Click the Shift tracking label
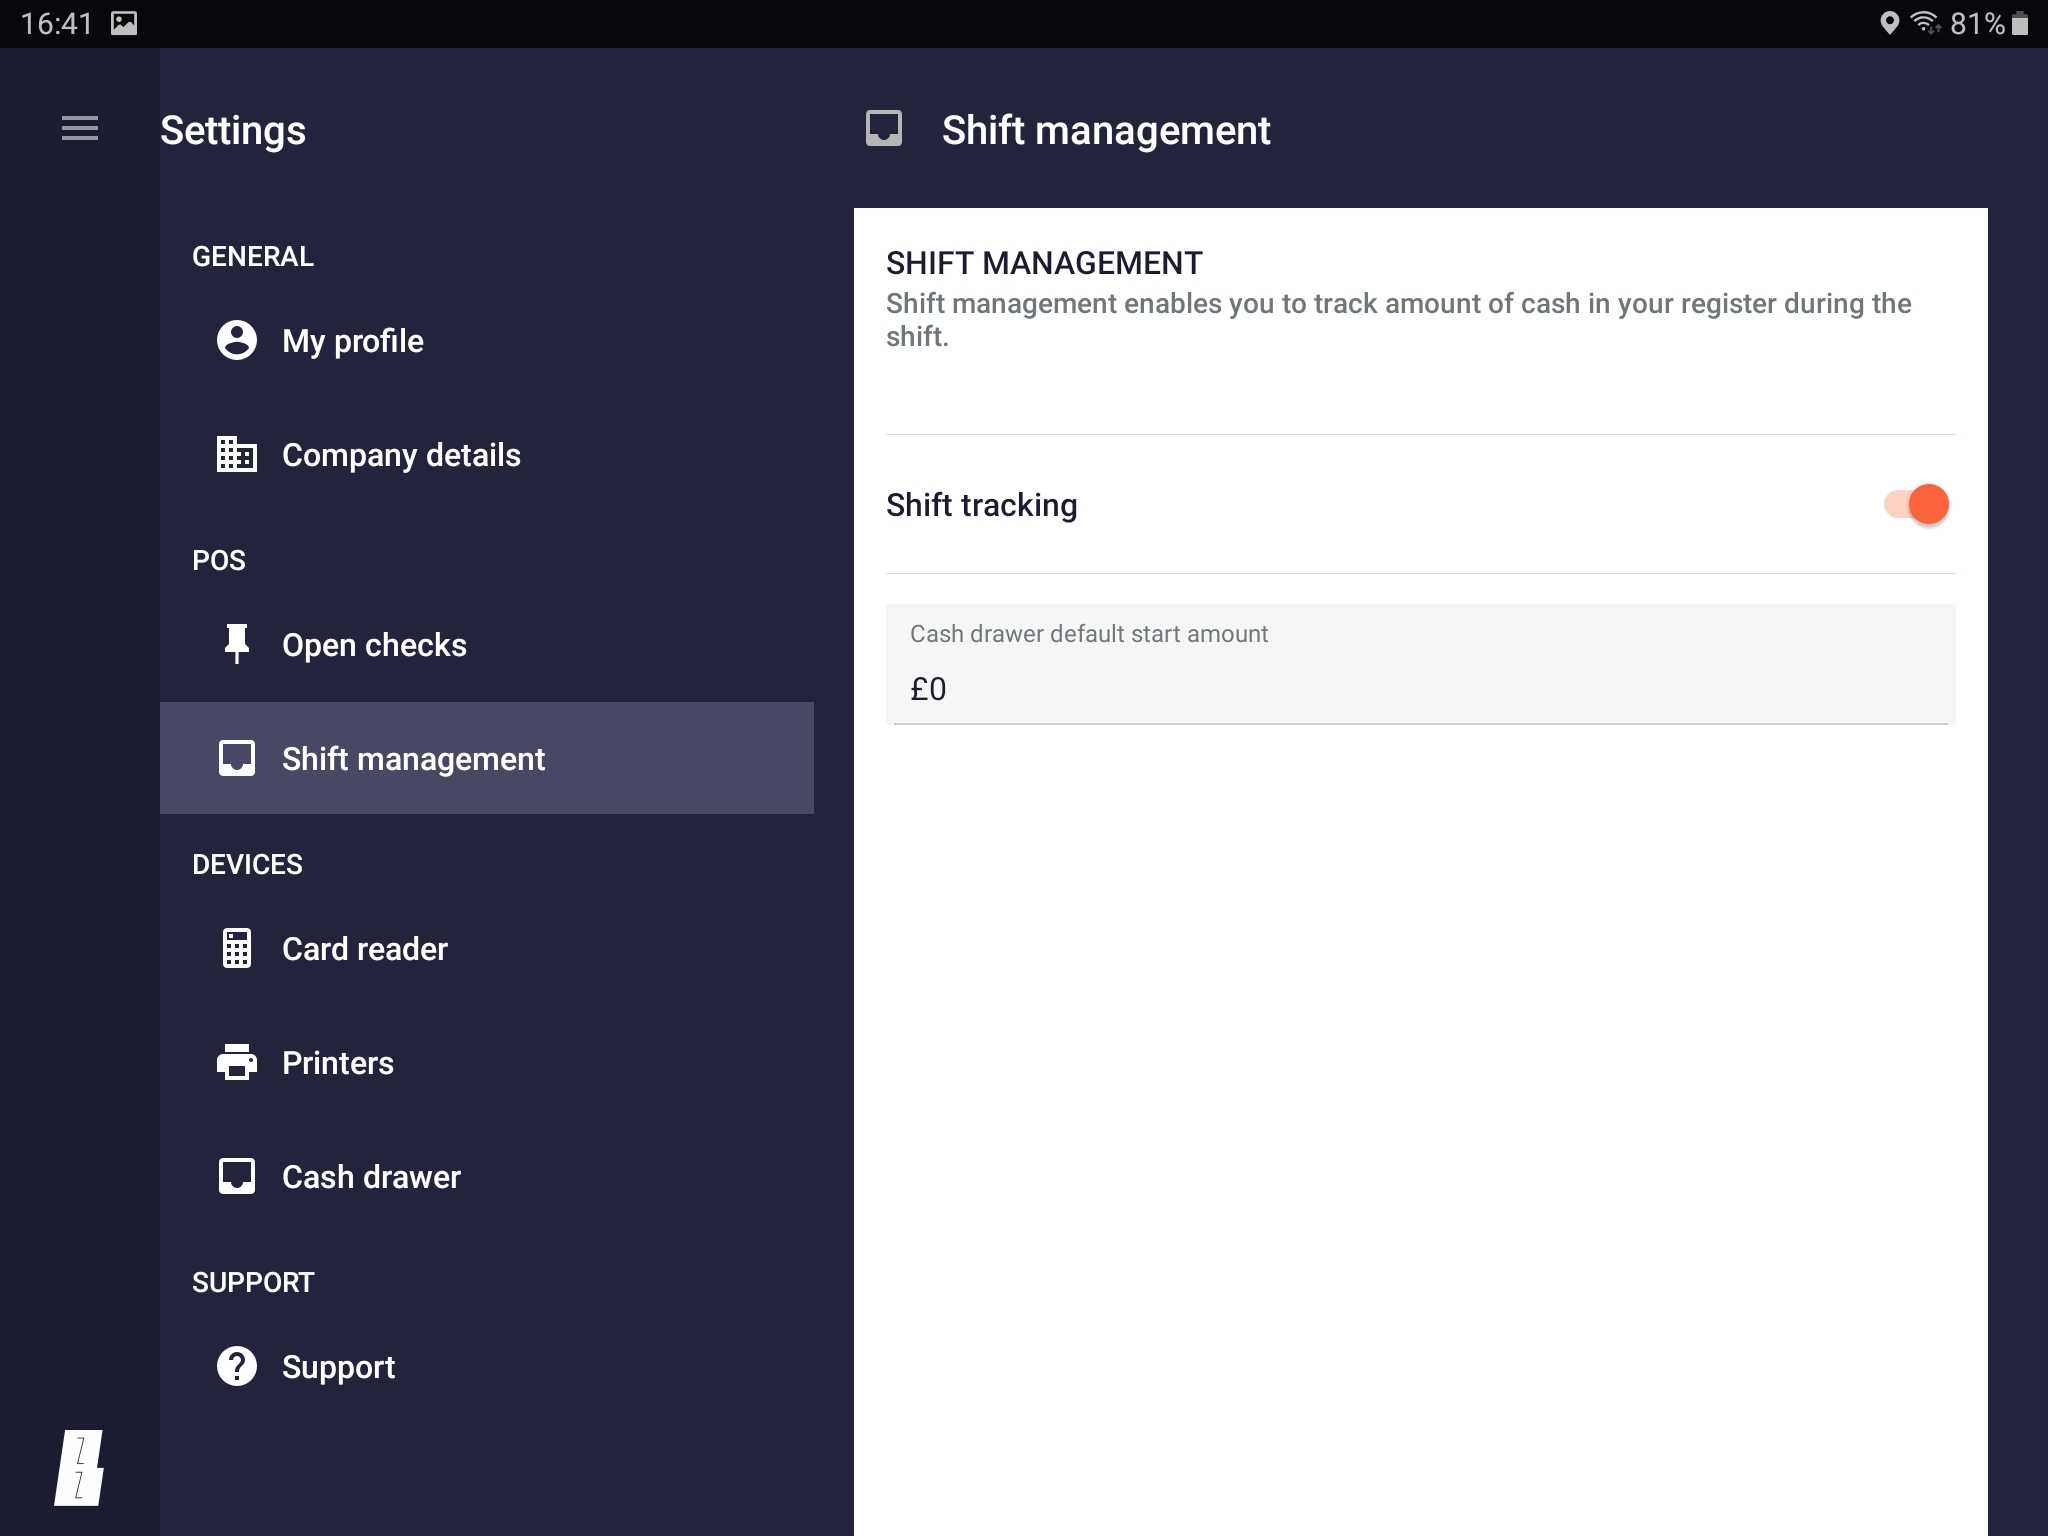 981,505
